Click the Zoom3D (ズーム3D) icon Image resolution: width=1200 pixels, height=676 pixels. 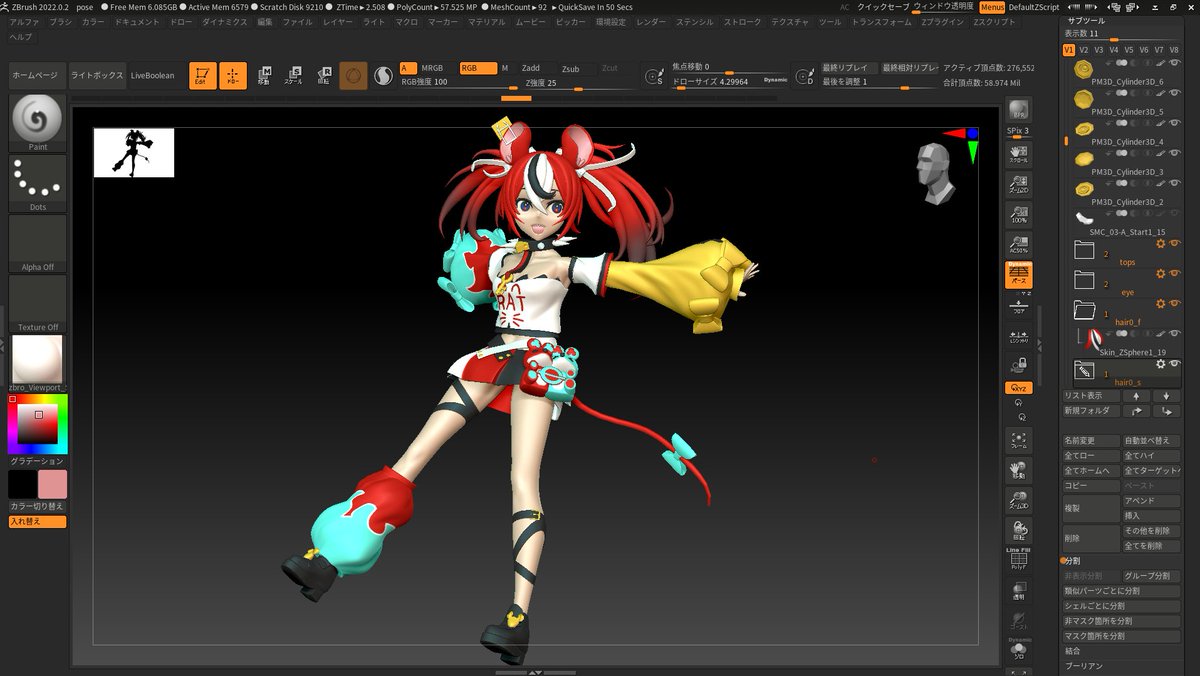1018,500
